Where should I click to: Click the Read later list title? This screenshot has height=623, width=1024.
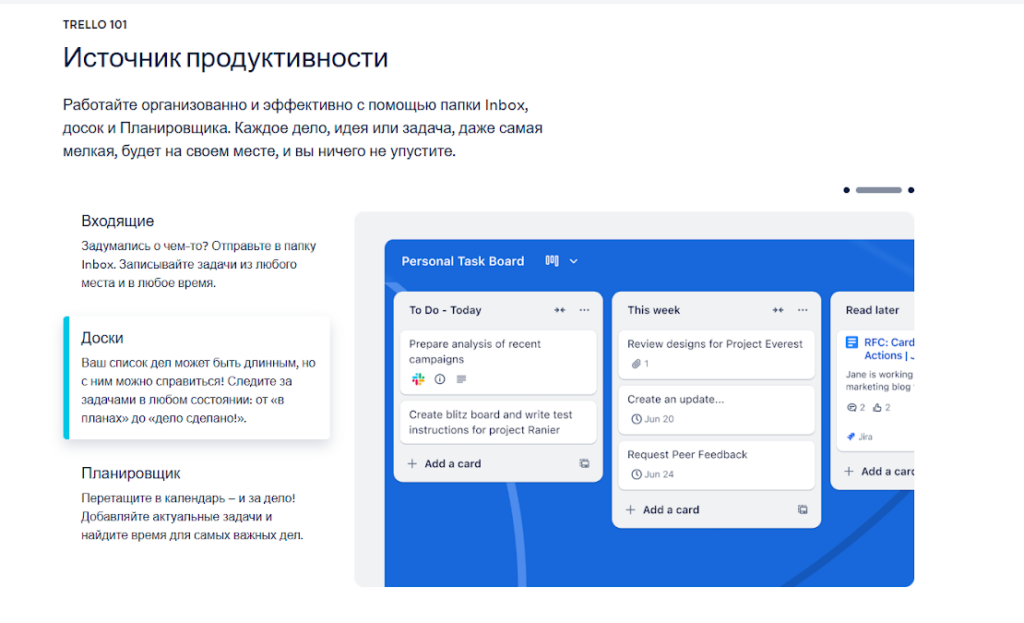point(872,310)
